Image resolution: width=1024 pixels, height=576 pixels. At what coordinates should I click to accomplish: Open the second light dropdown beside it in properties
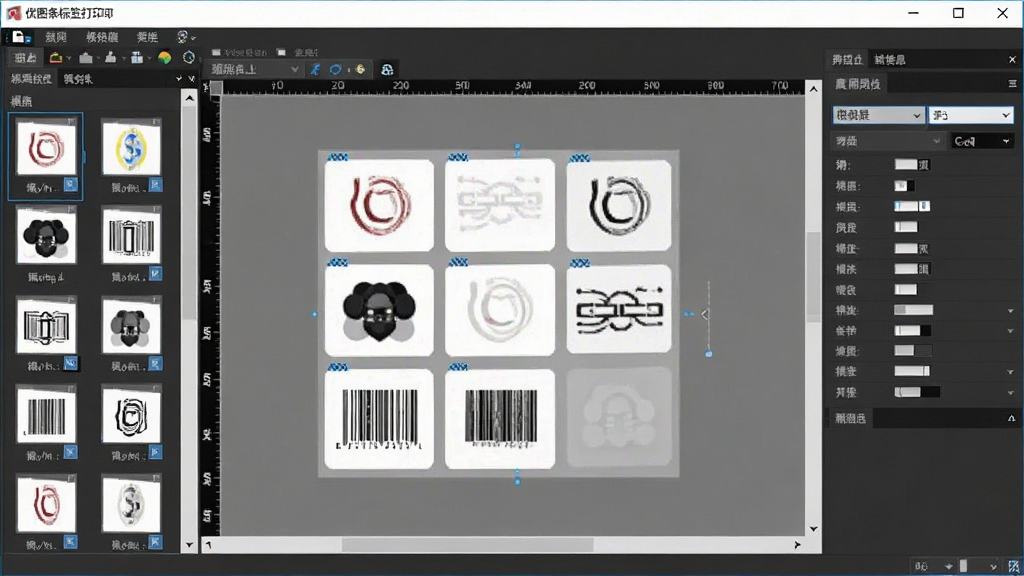coord(971,115)
